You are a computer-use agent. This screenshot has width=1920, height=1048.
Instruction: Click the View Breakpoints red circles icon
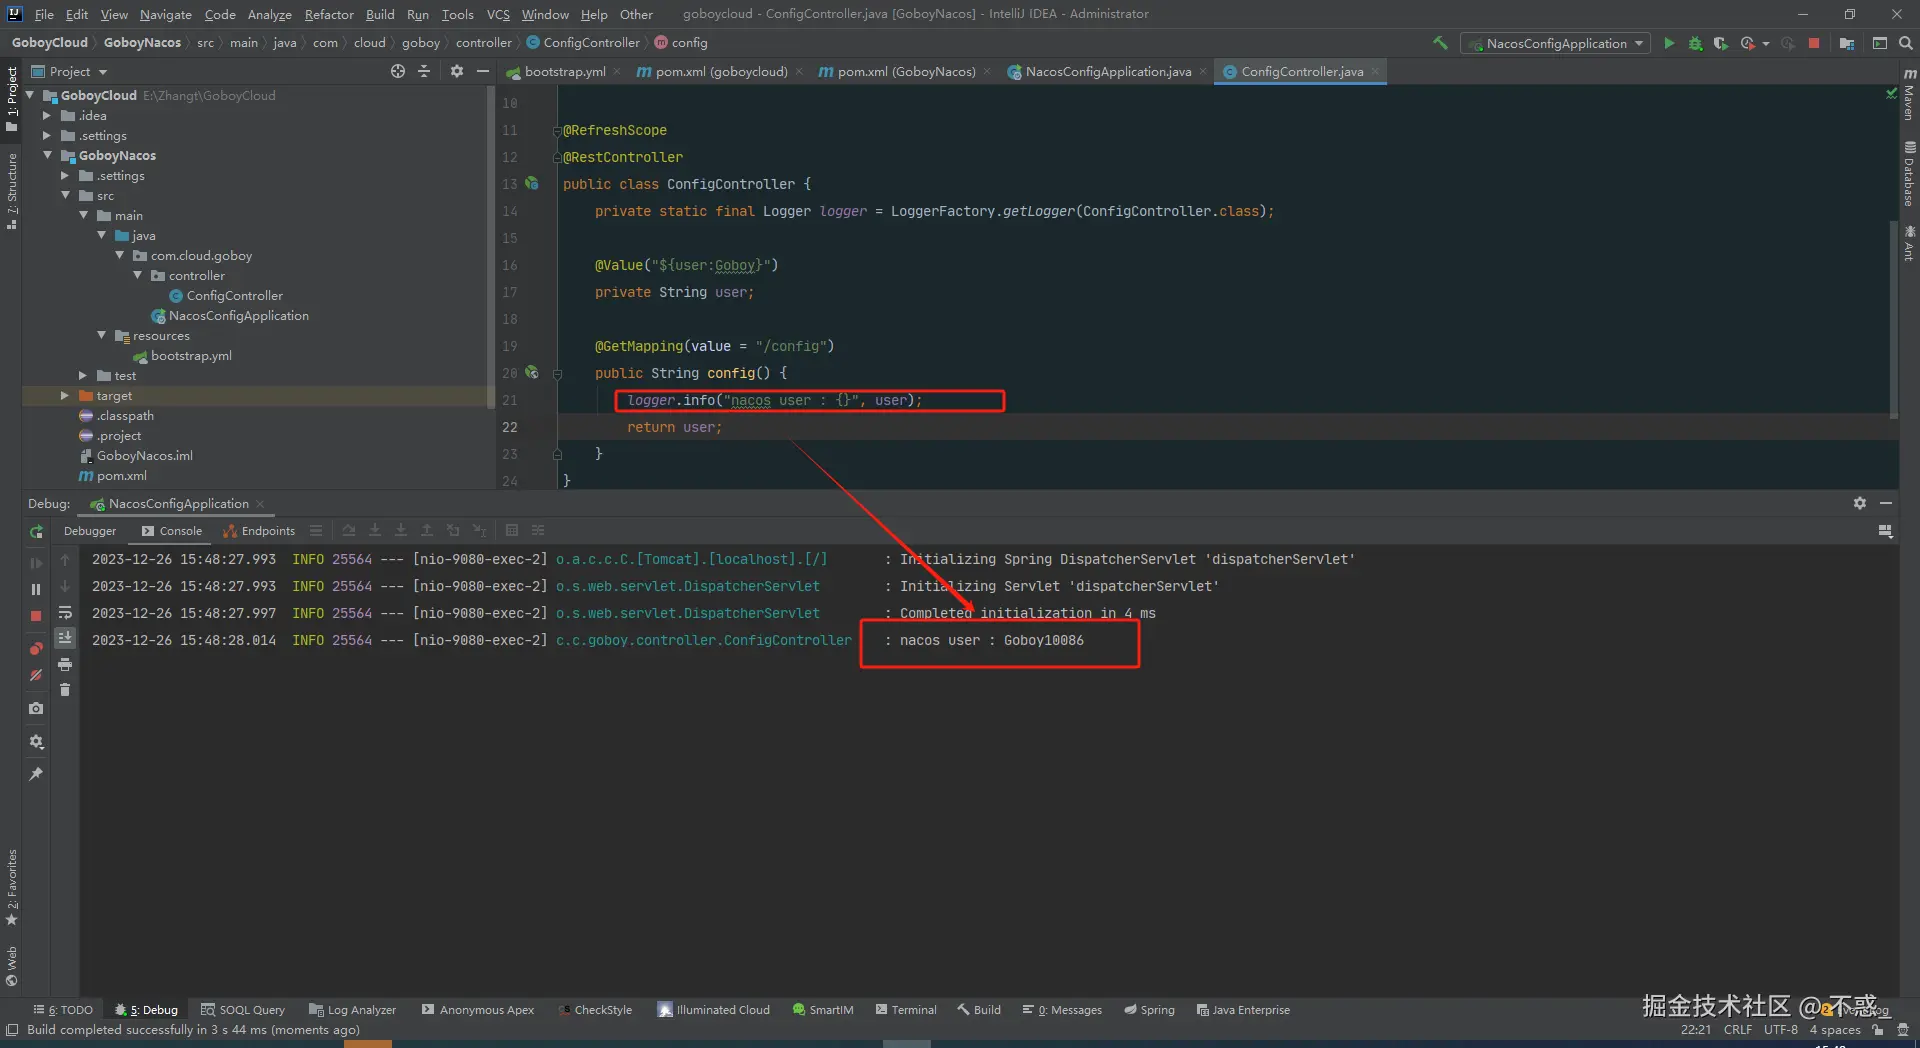(36, 648)
